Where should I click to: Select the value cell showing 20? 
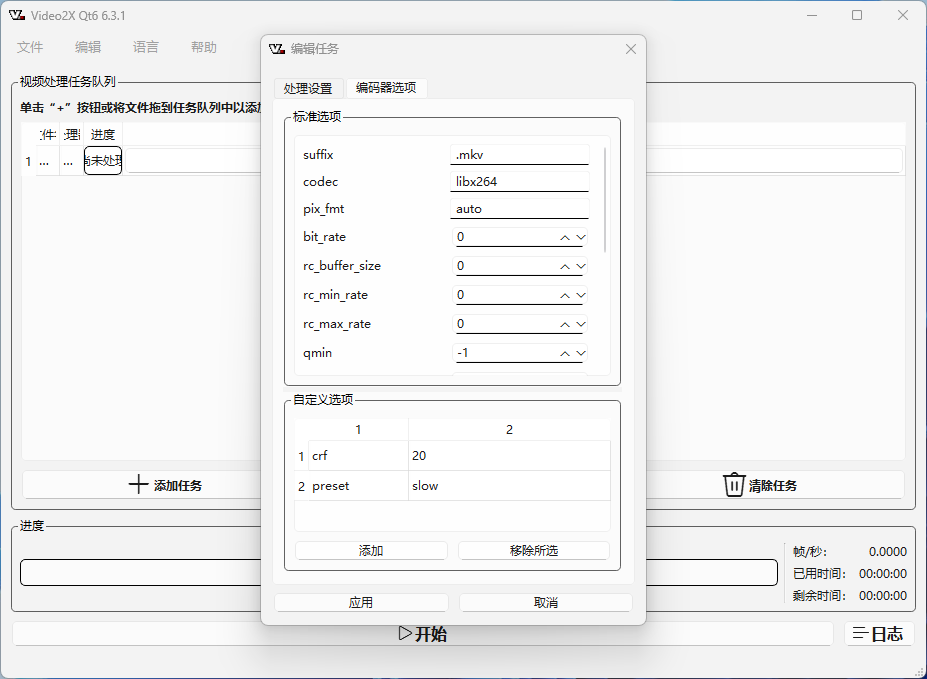[x=509, y=456]
